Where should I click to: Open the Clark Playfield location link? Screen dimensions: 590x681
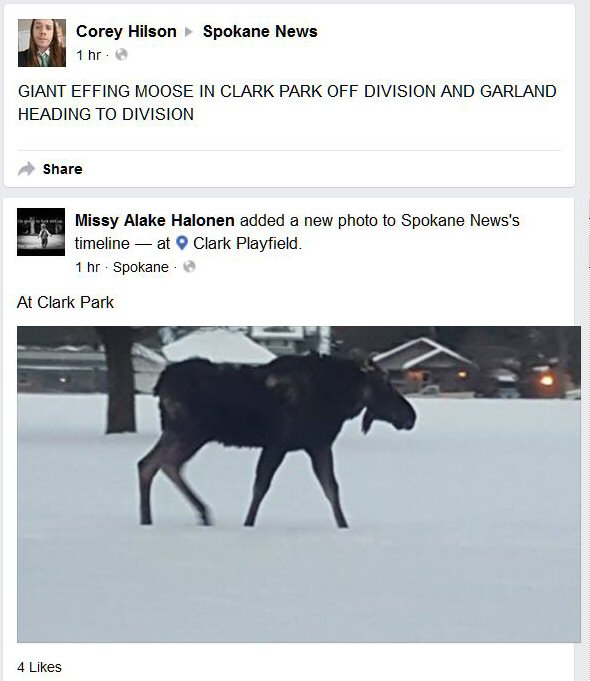(246, 243)
